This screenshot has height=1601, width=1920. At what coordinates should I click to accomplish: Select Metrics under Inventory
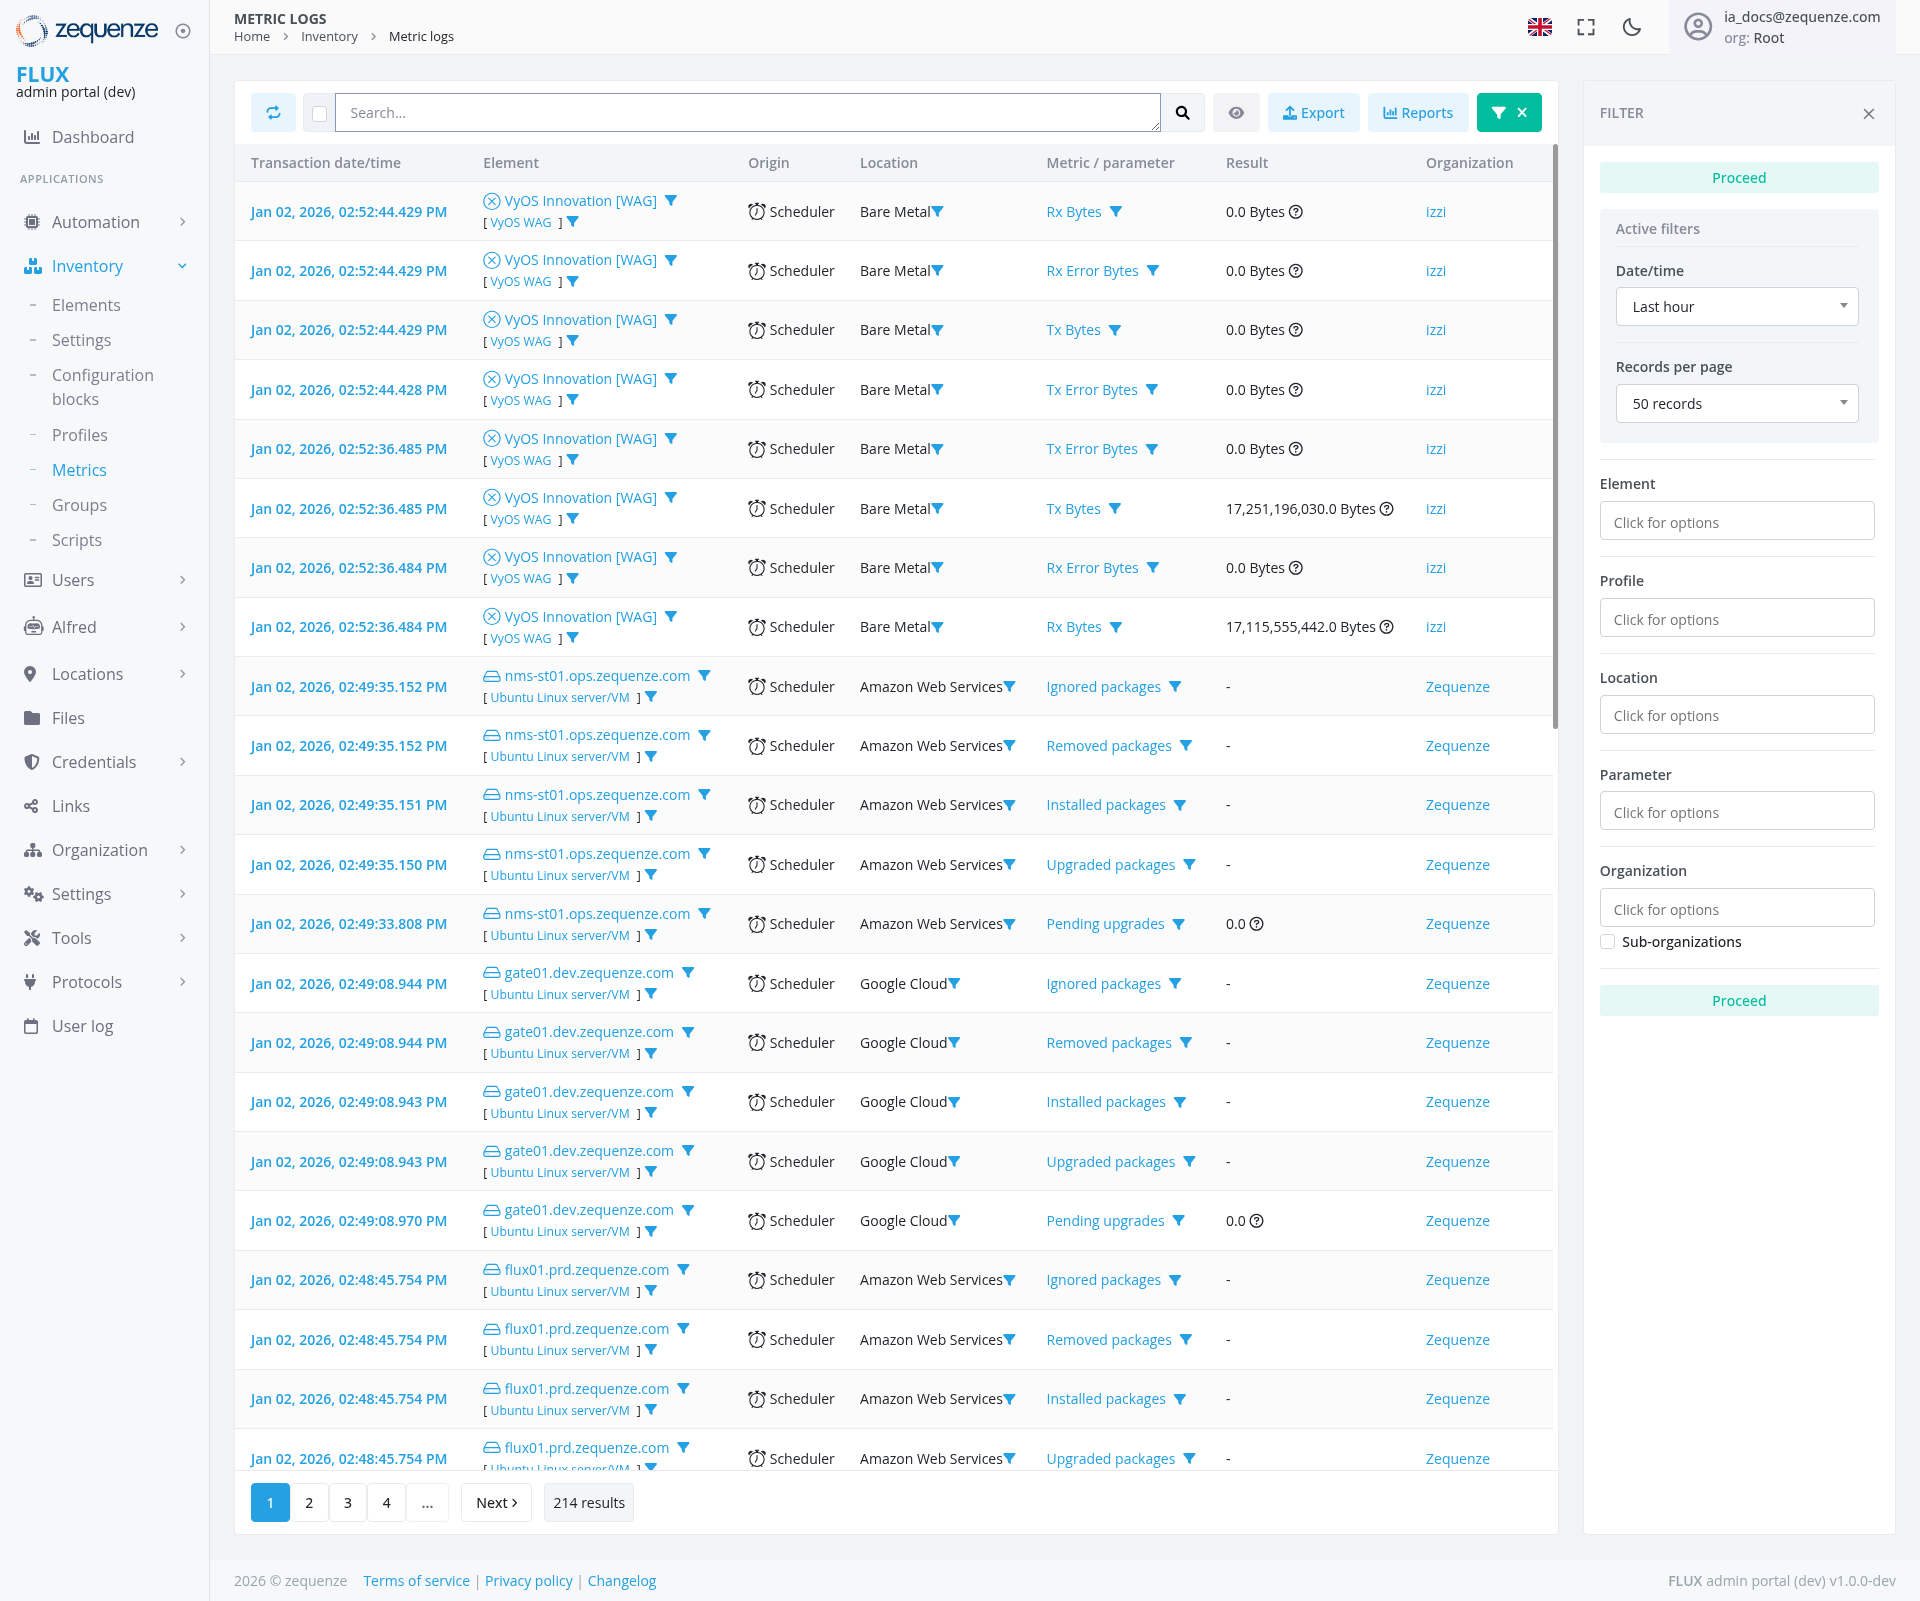(x=79, y=470)
